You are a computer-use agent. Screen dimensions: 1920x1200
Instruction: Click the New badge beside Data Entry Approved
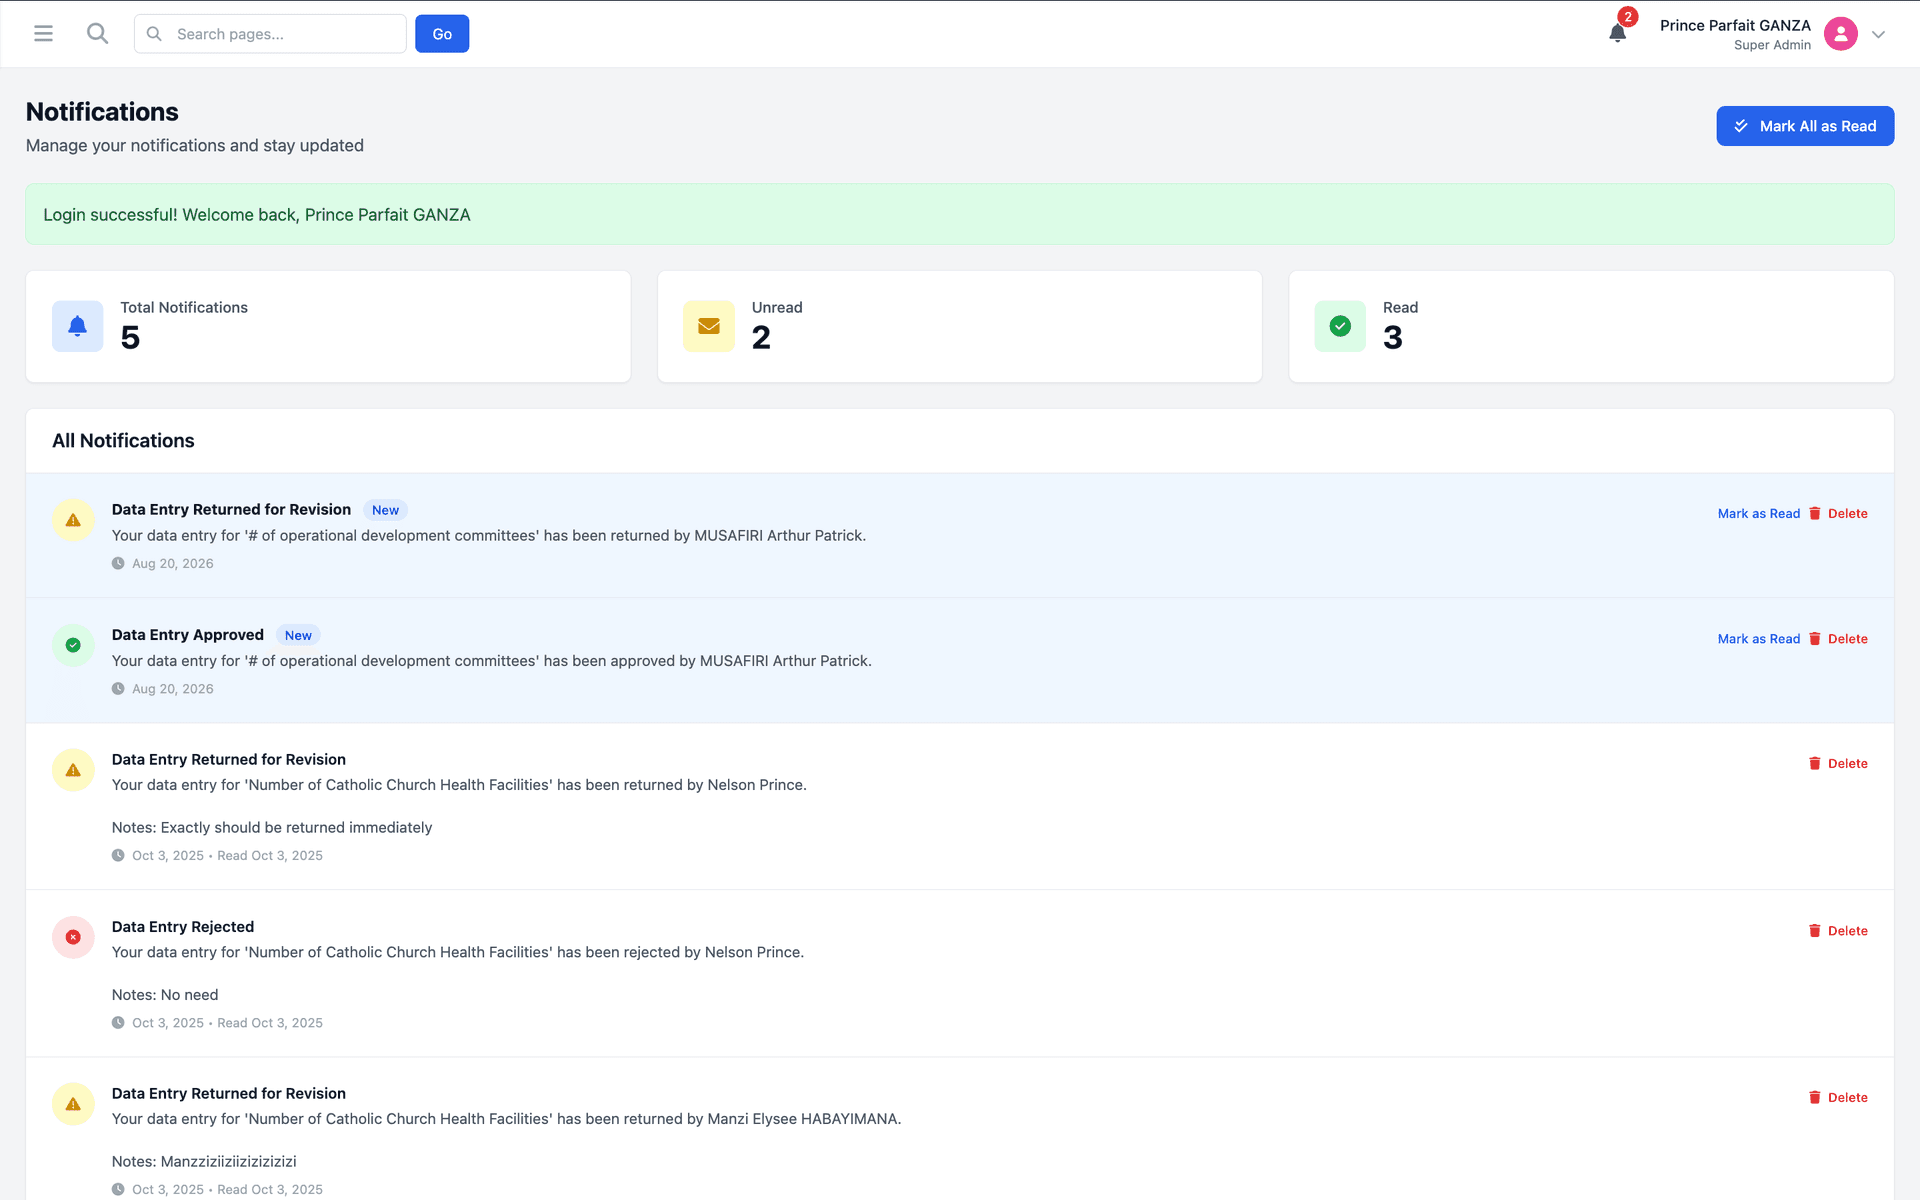(298, 636)
